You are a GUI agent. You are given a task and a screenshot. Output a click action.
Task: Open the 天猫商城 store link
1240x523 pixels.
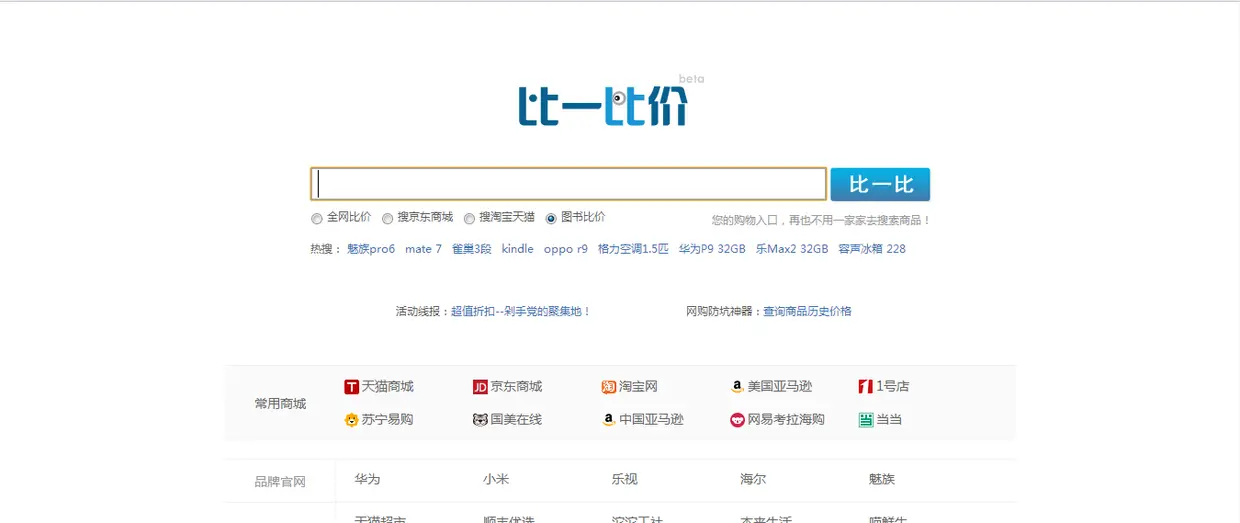(x=388, y=387)
